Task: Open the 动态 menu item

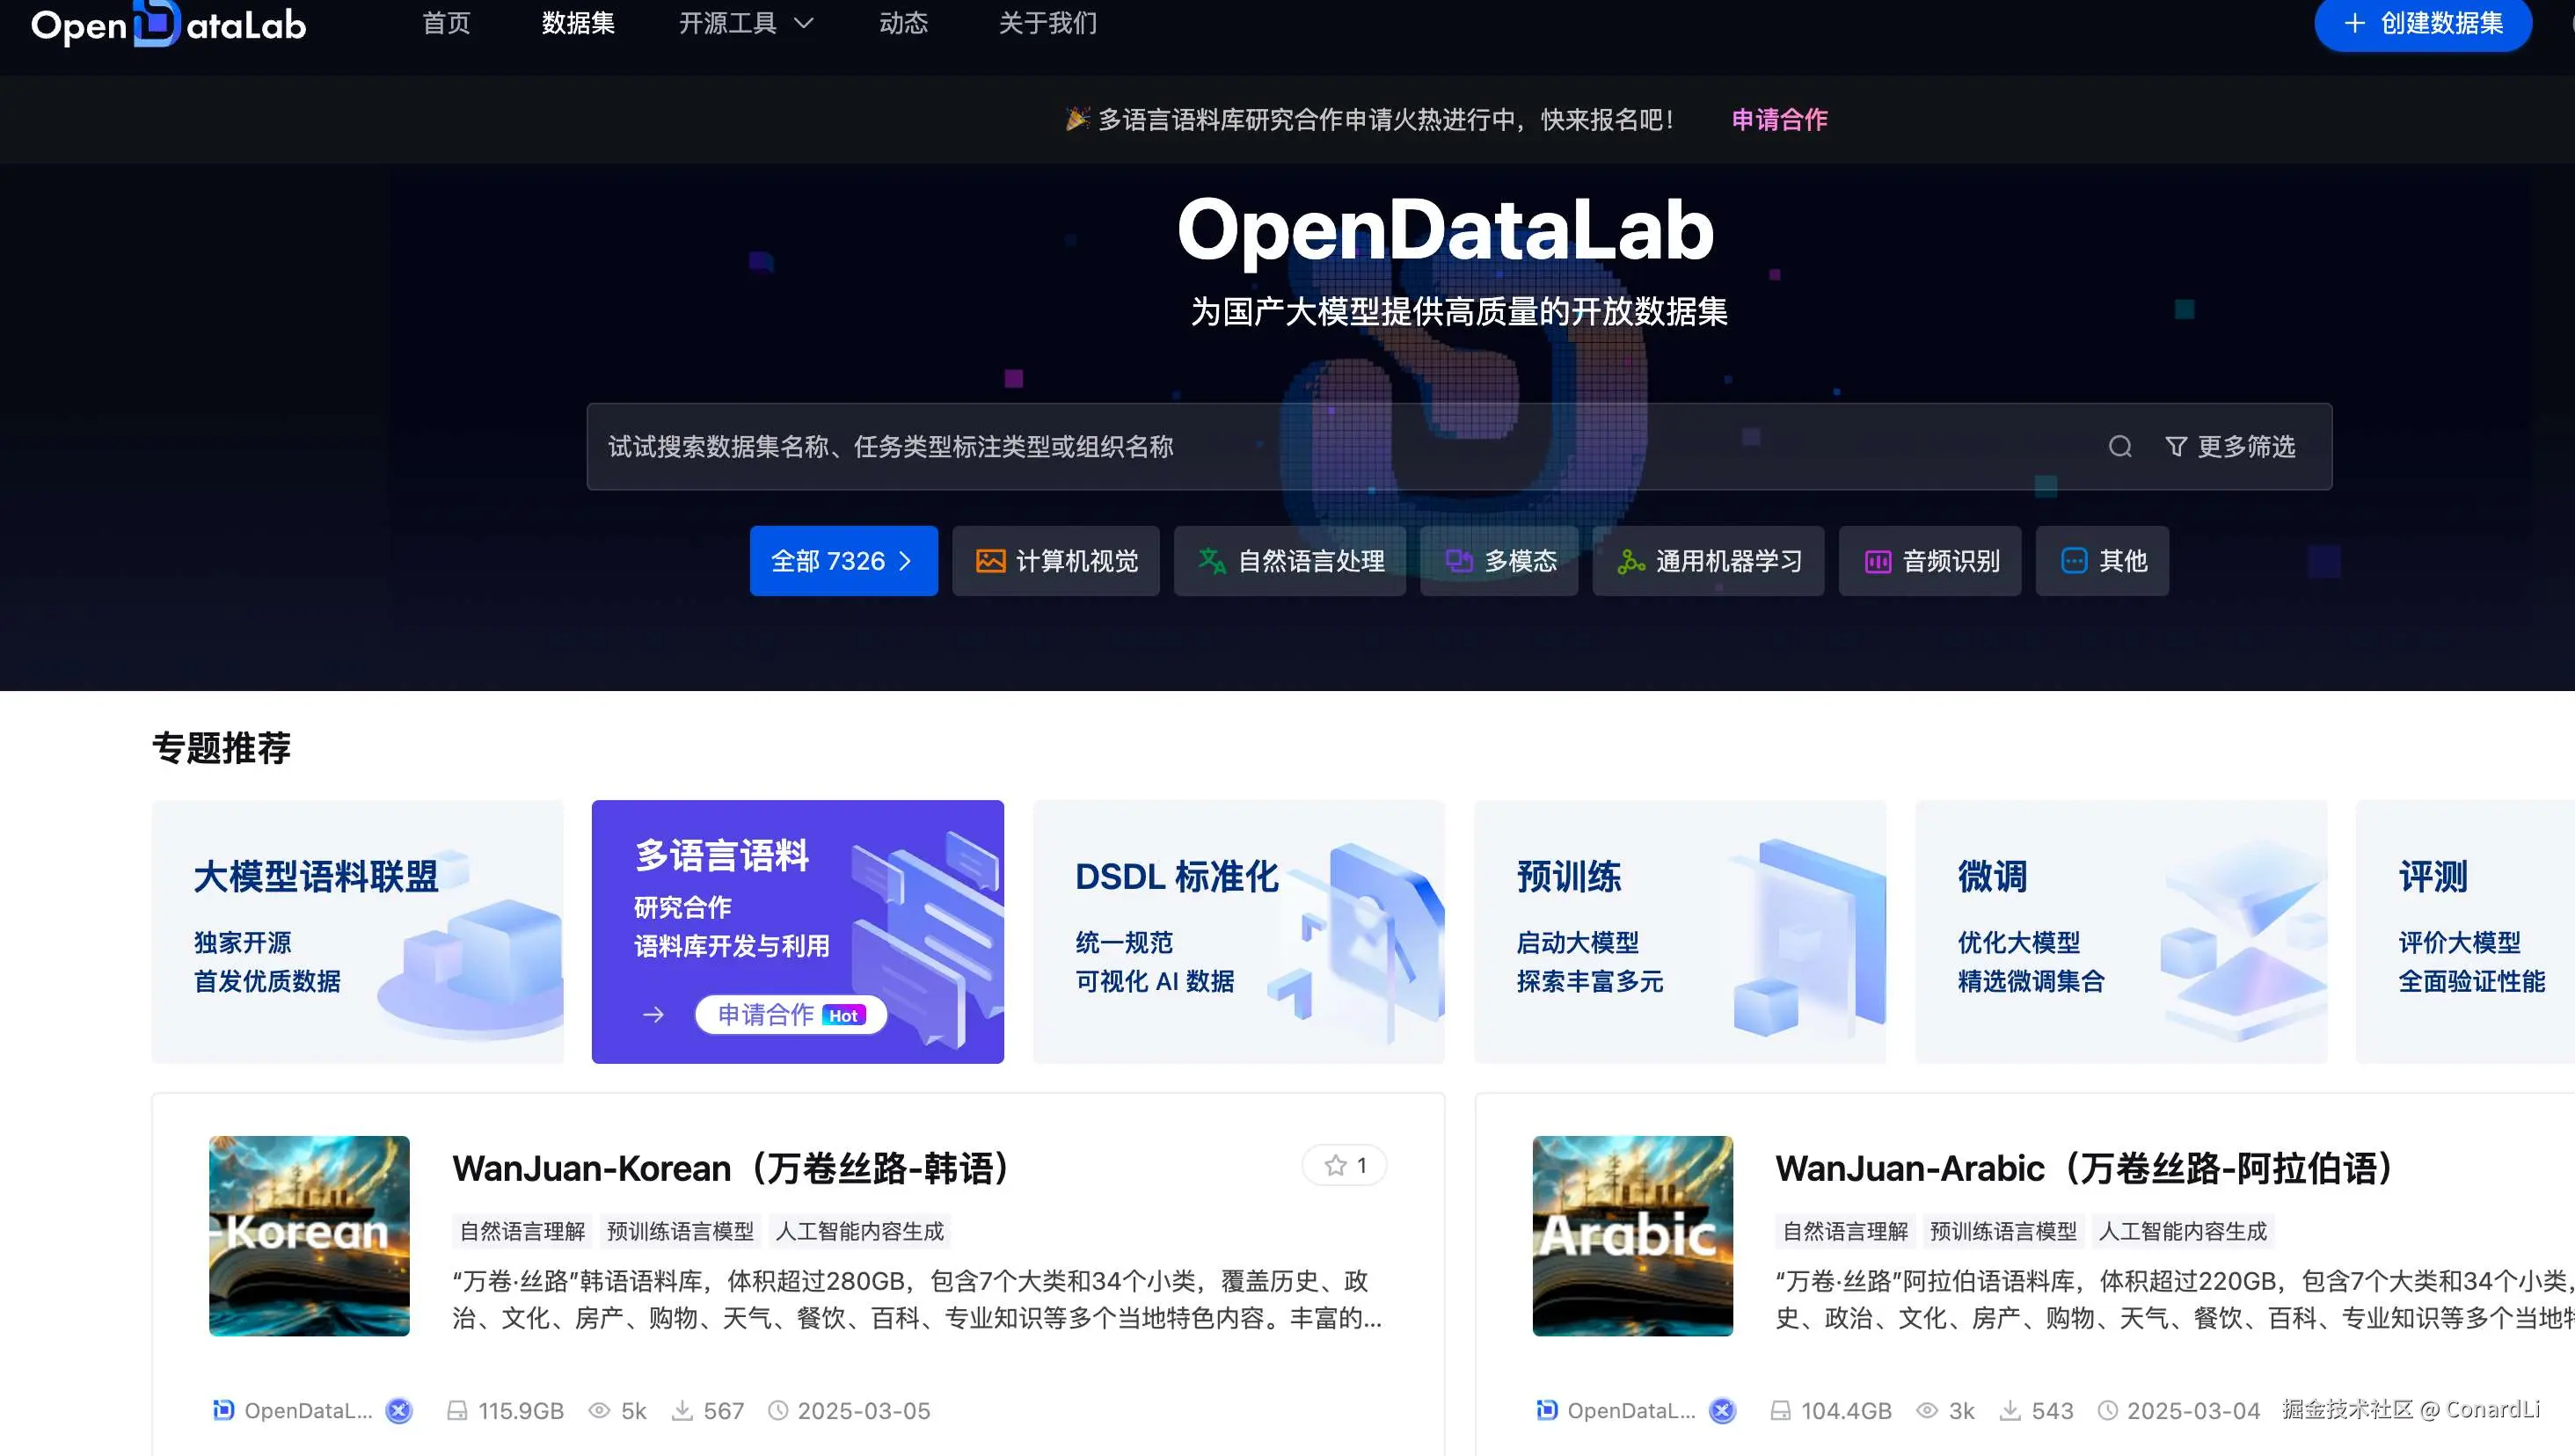Action: pyautogui.click(x=903, y=23)
